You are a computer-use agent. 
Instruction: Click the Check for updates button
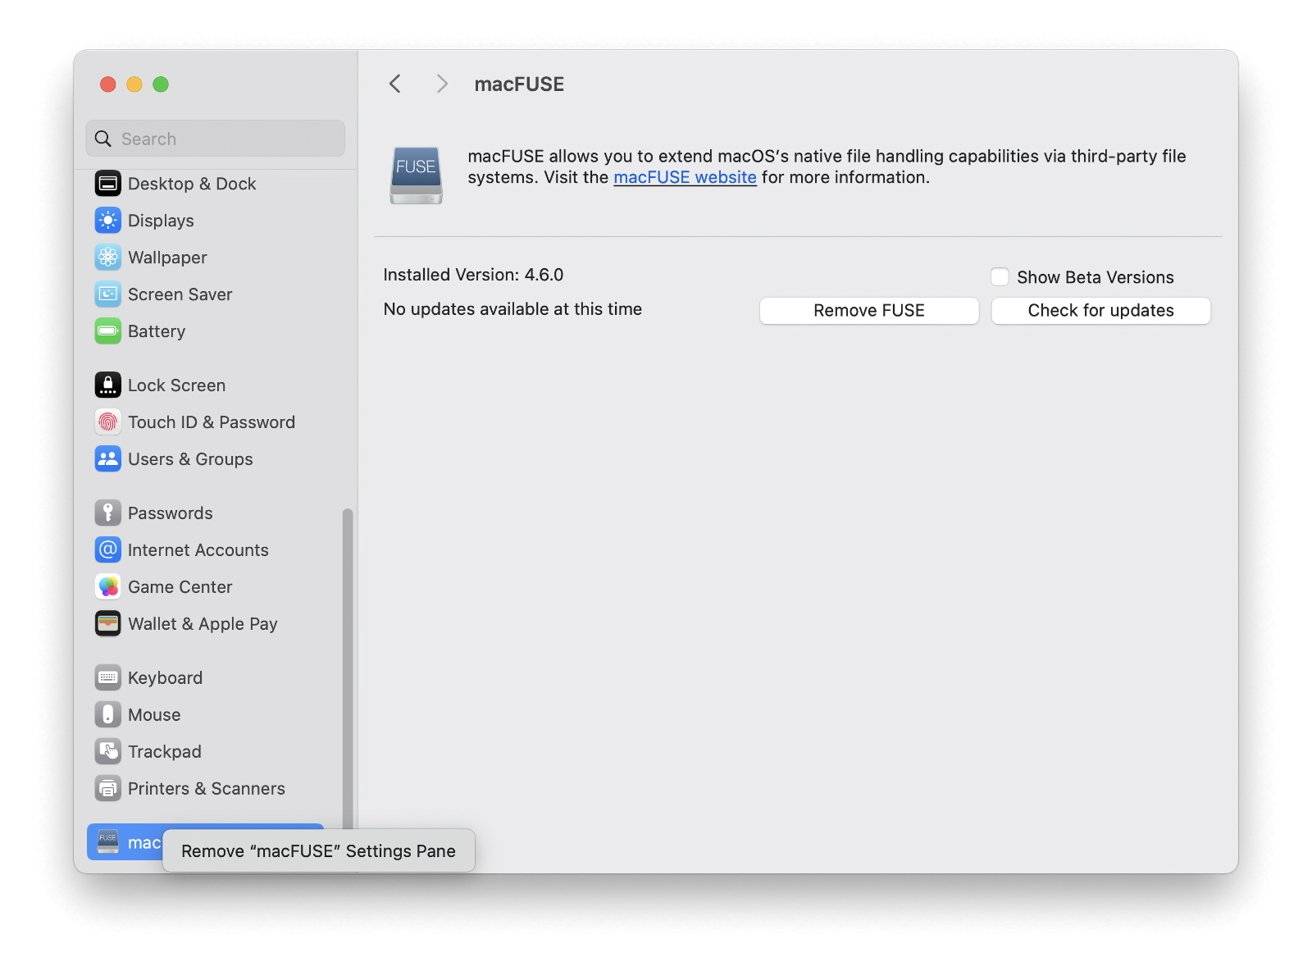1100,311
